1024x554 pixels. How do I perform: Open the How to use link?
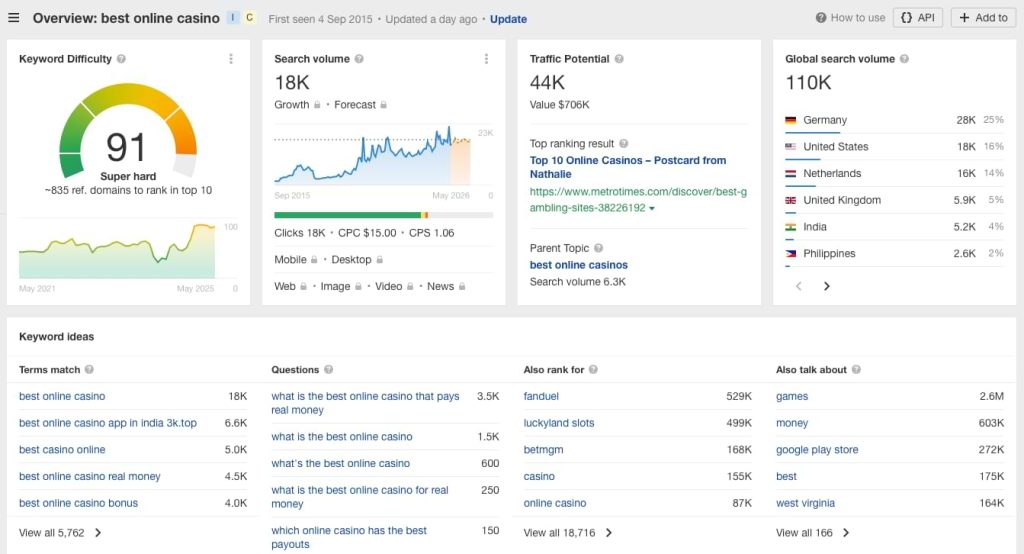pos(850,18)
